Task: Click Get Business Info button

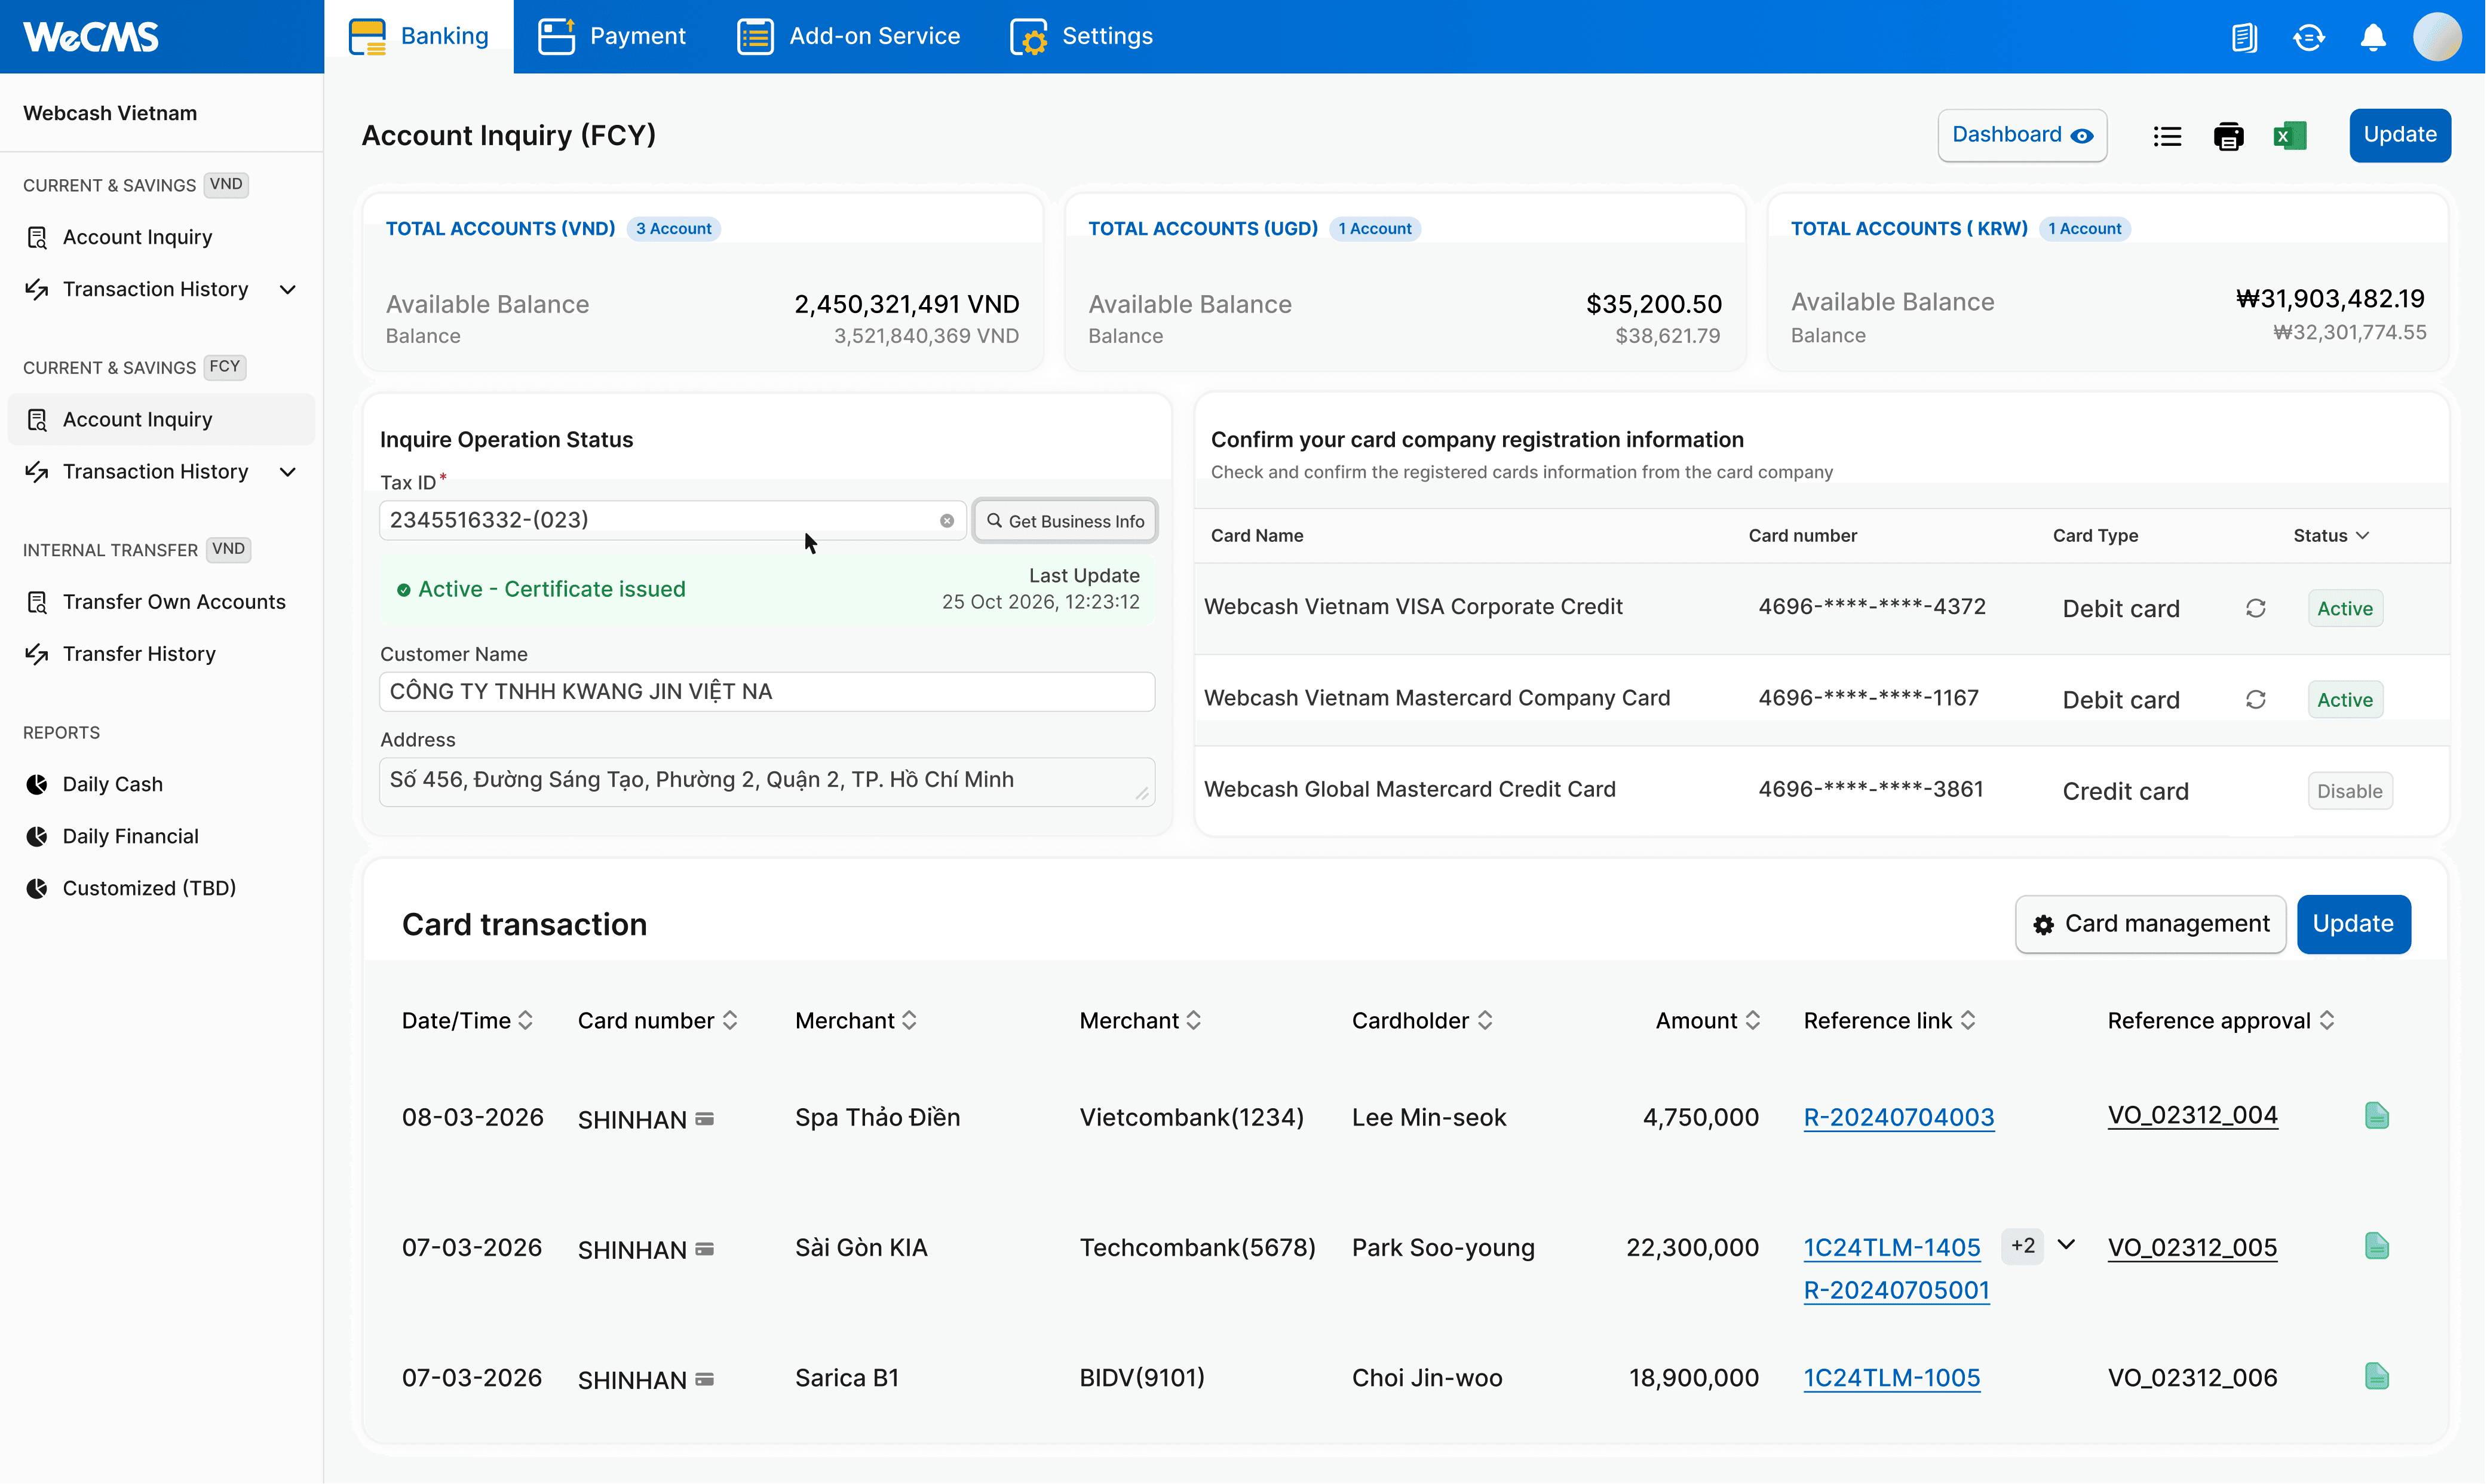Action: [x=1065, y=521]
